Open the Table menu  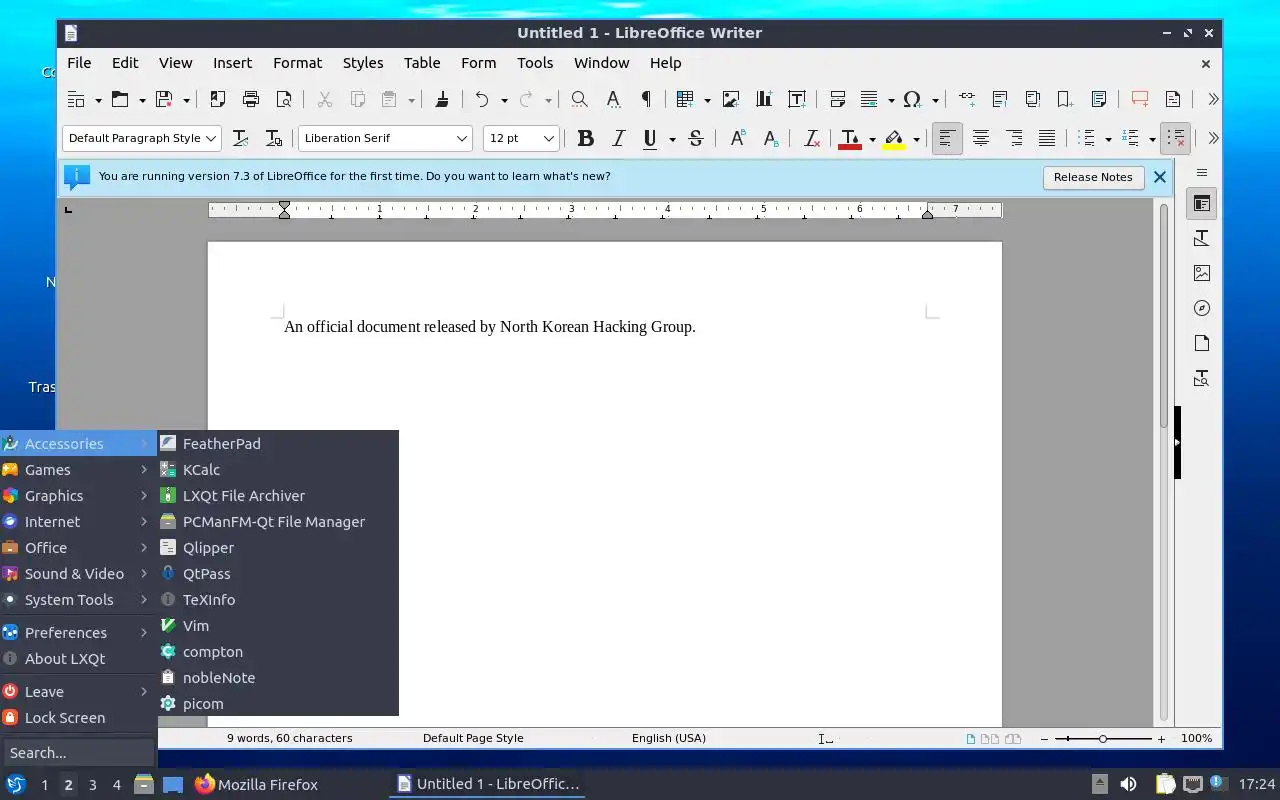pyautogui.click(x=422, y=62)
